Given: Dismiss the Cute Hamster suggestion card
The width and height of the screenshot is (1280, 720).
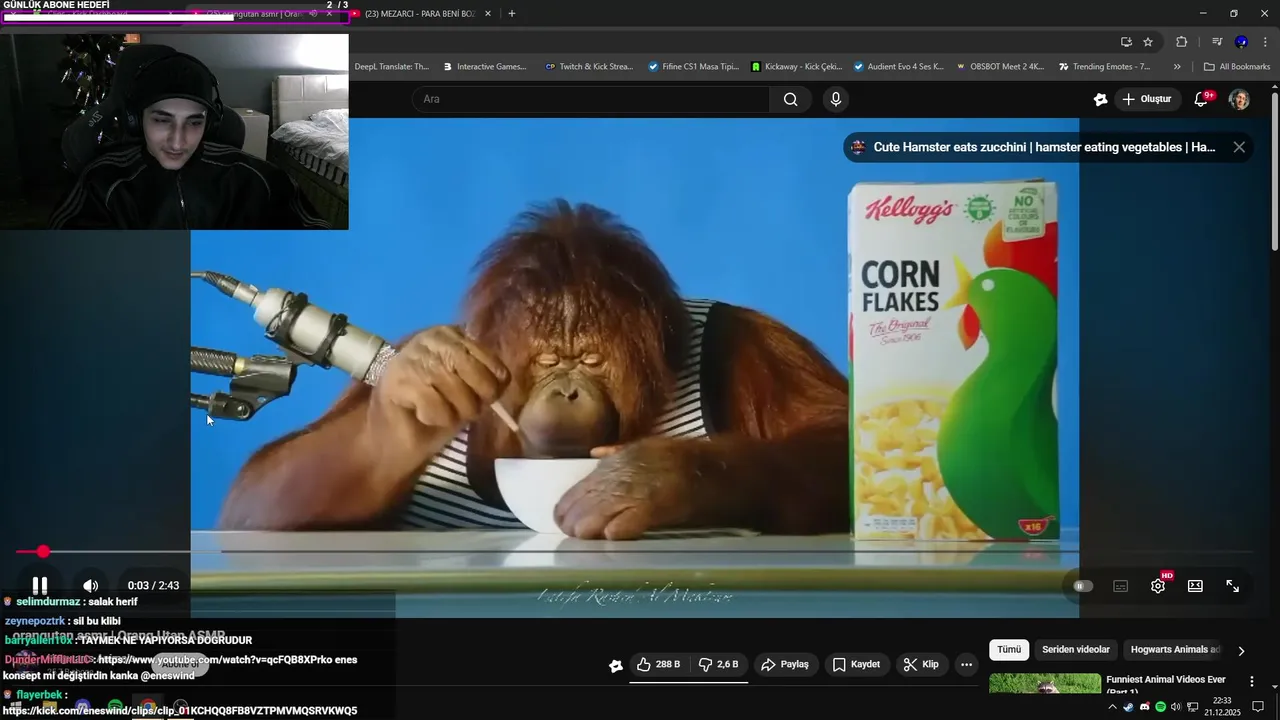Looking at the screenshot, I should click(1239, 147).
